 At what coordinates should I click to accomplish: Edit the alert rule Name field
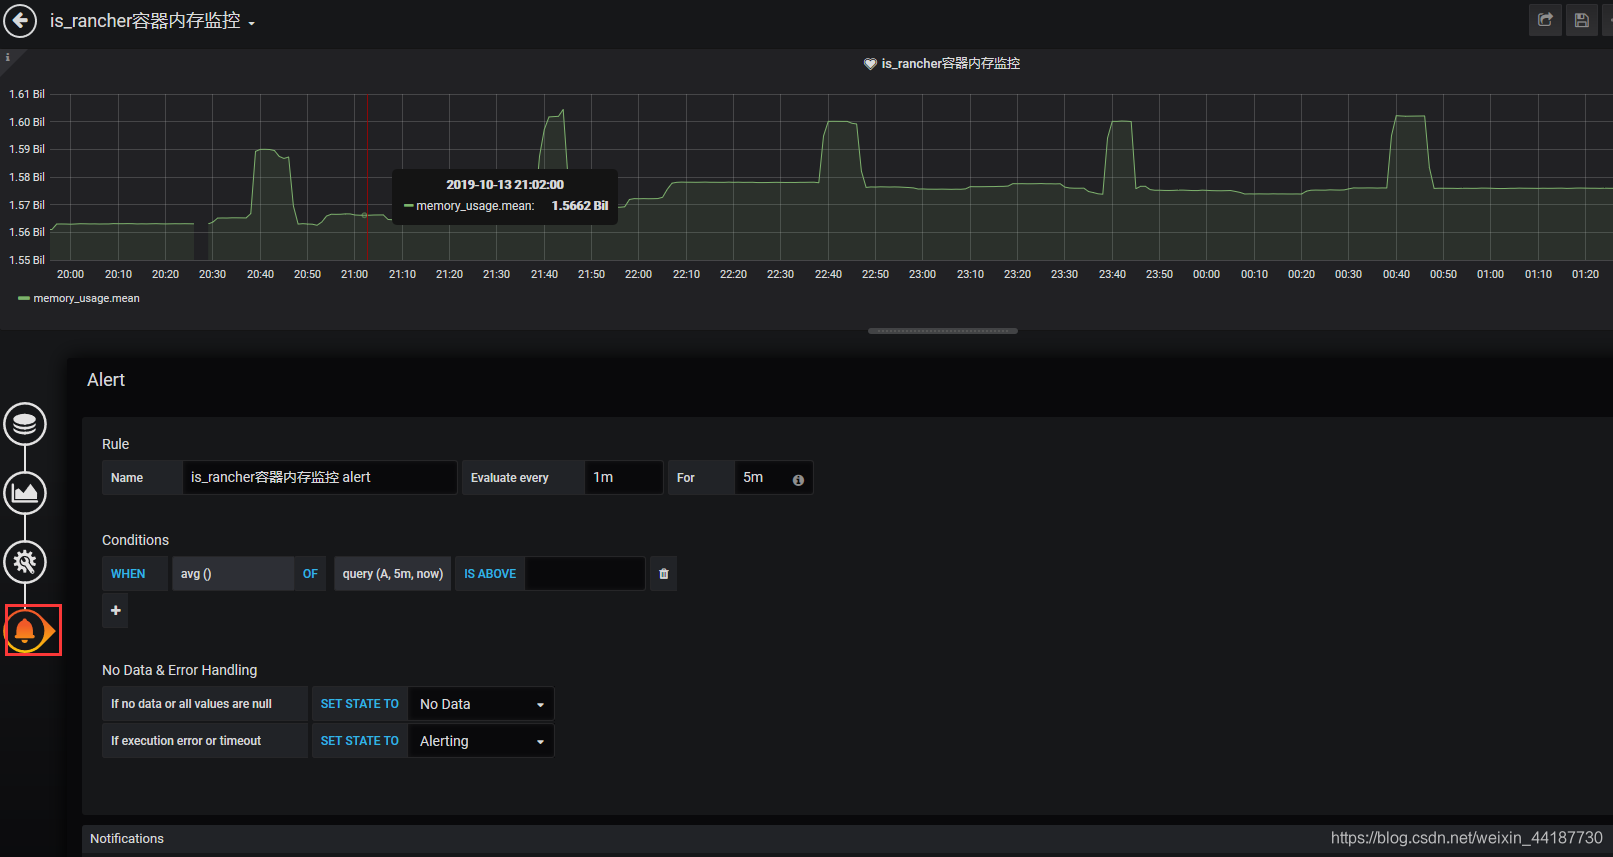point(319,478)
